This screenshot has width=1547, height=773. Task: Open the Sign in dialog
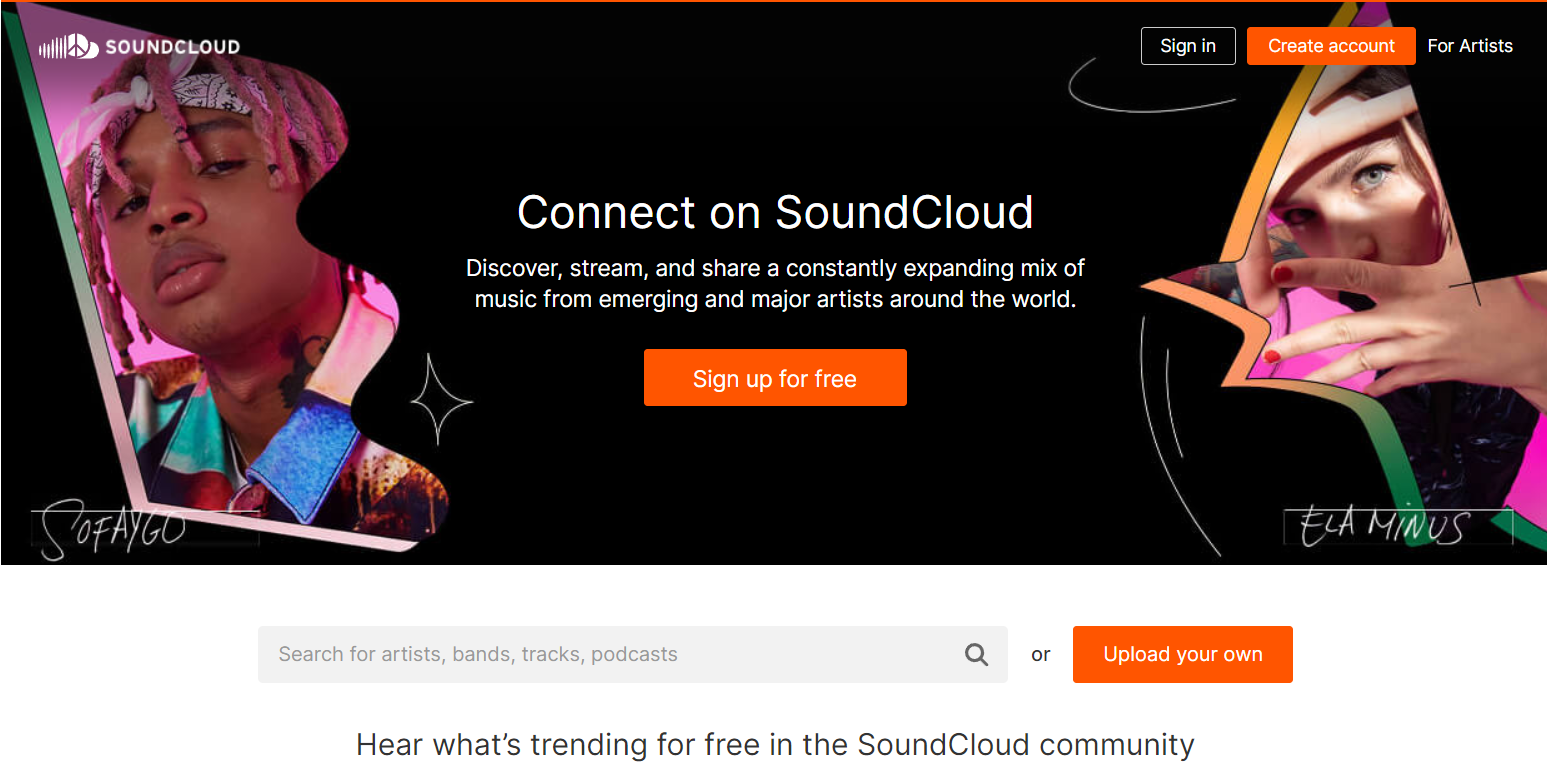pos(1188,46)
